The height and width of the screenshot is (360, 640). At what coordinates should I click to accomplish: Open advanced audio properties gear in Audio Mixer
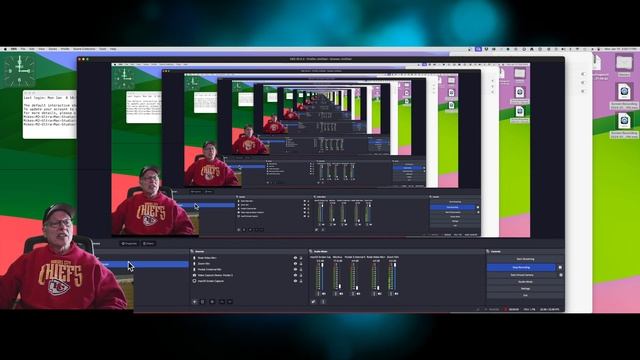pyautogui.click(x=313, y=302)
